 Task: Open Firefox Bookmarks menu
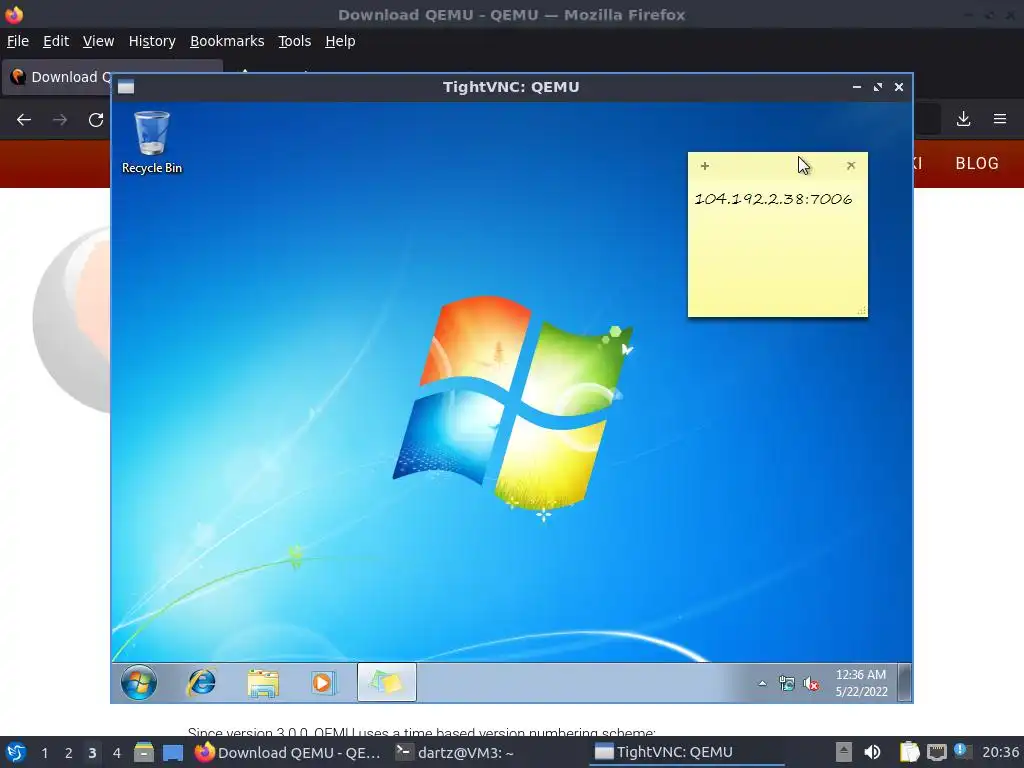(x=227, y=41)
